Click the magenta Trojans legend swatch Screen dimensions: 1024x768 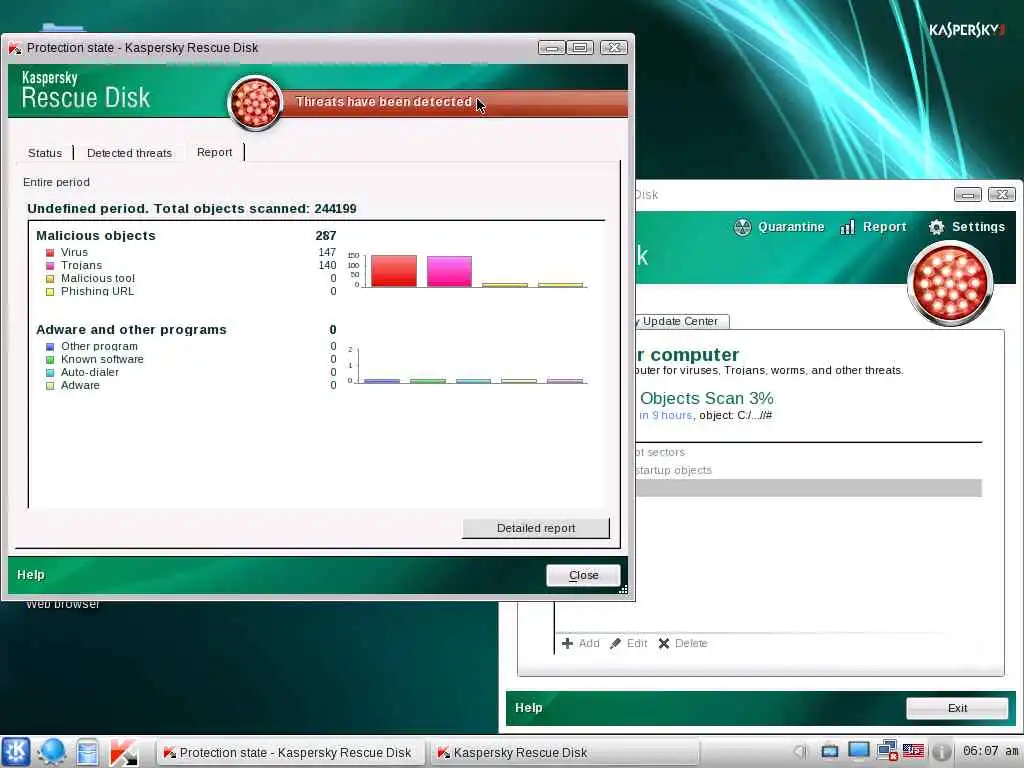[50, 266]
